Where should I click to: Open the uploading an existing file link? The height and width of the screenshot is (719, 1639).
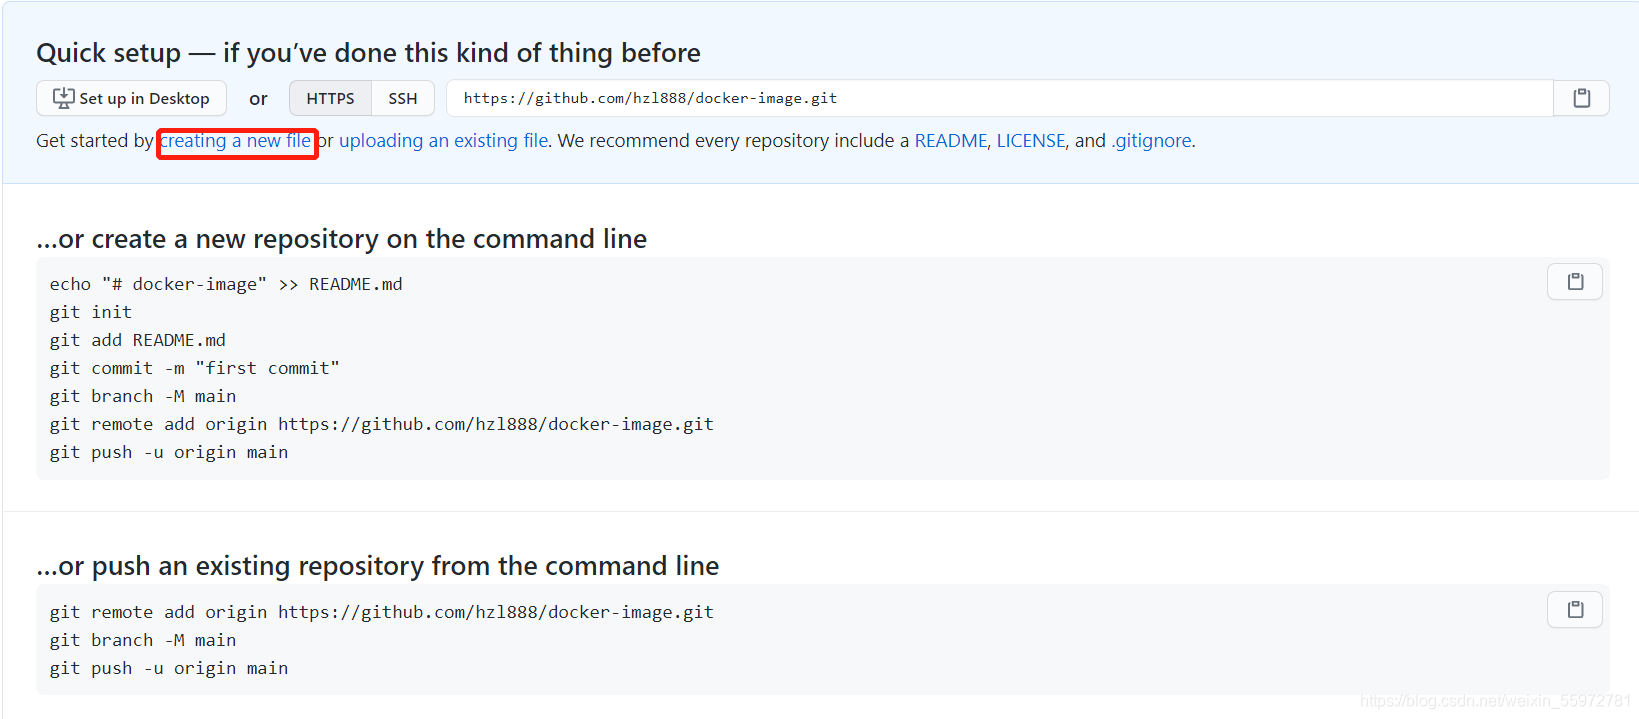[443, 141]
